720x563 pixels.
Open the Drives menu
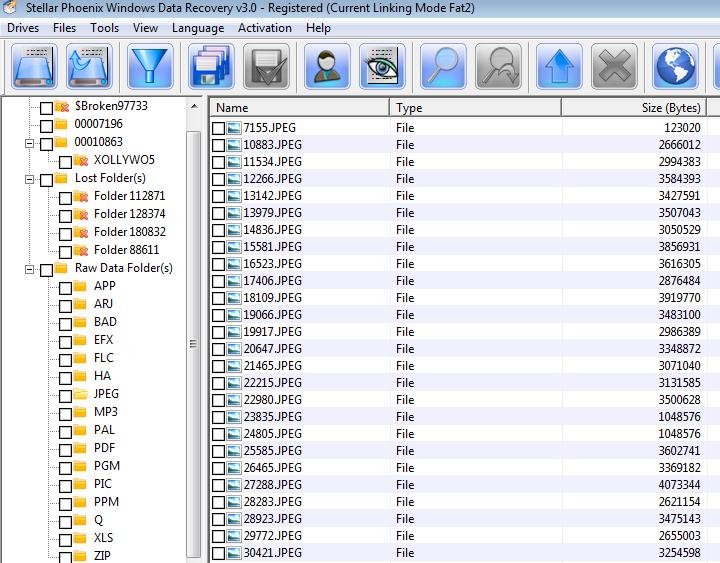click(x=23, y=28)
